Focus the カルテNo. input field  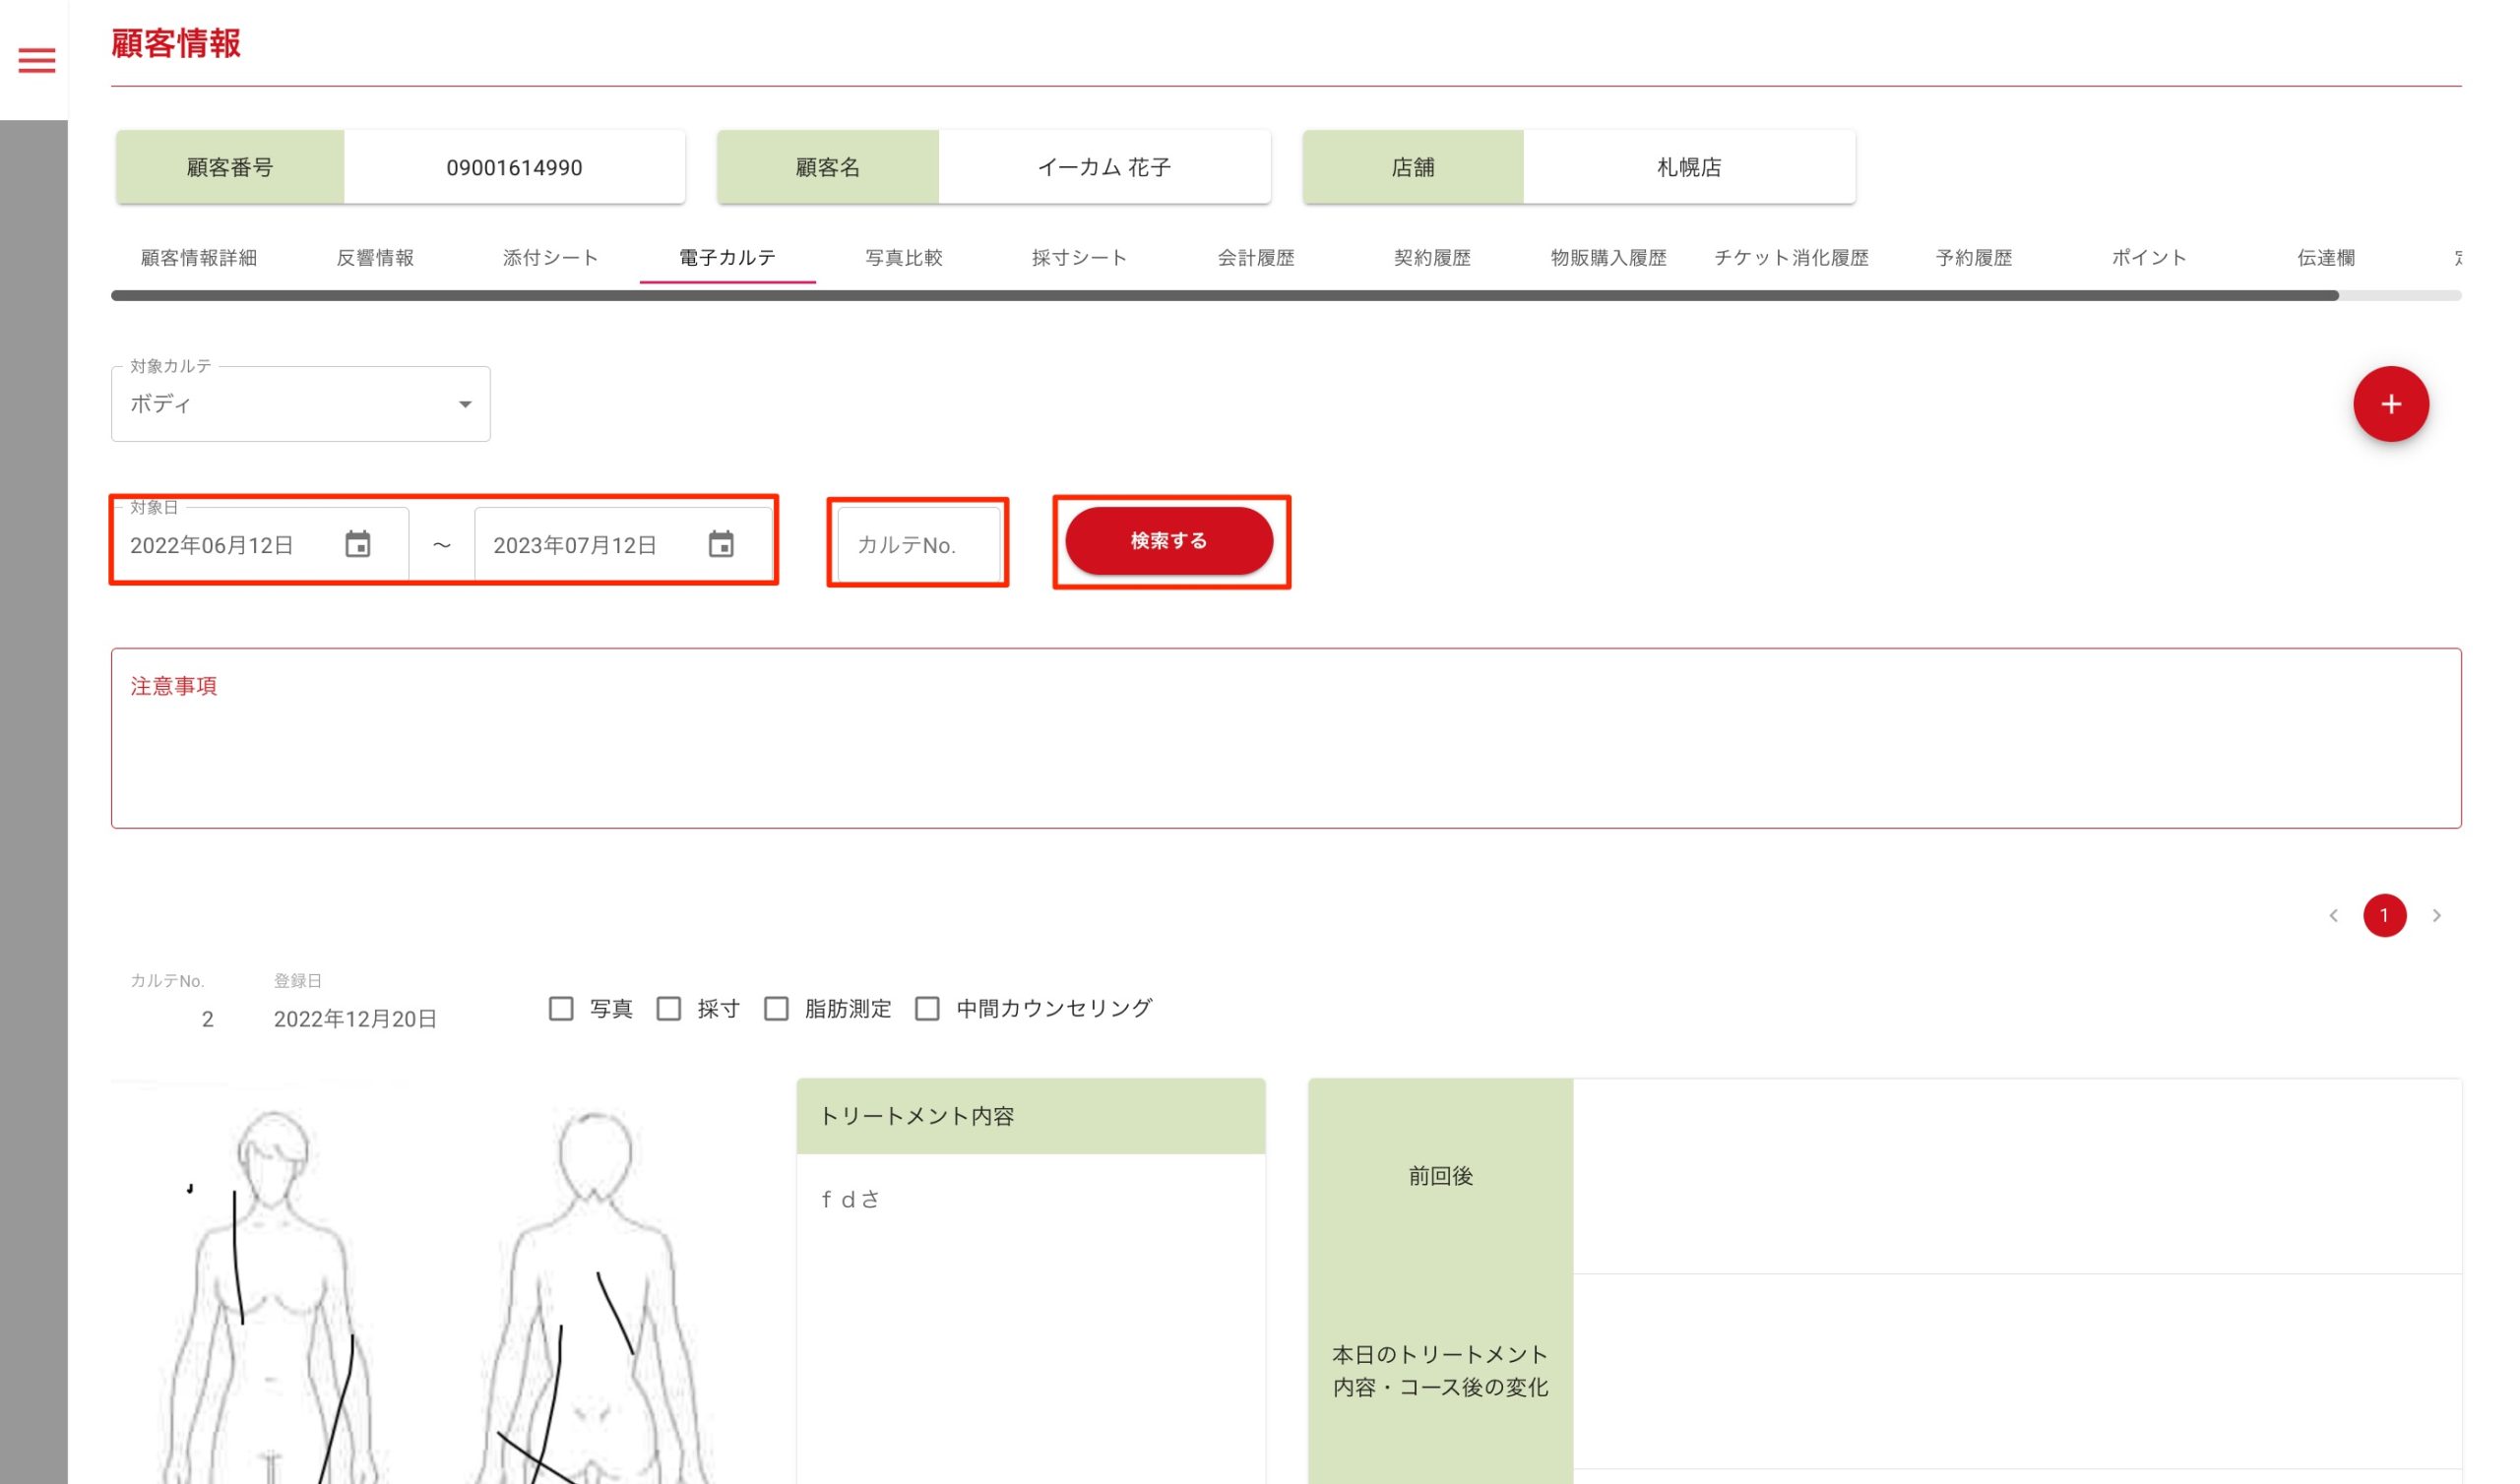pyautogui.click(x=917, y=545)
